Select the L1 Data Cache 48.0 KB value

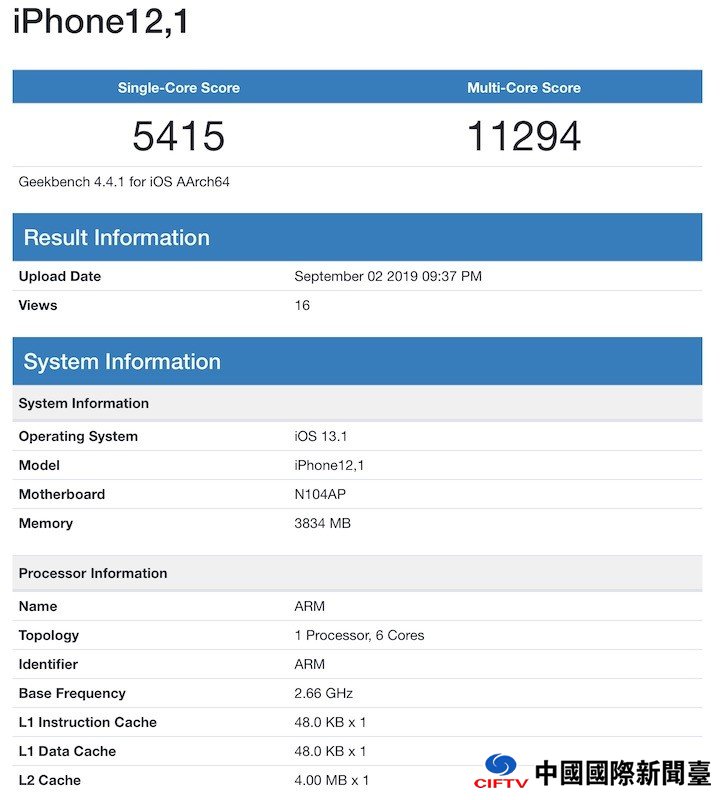(330, 752)
